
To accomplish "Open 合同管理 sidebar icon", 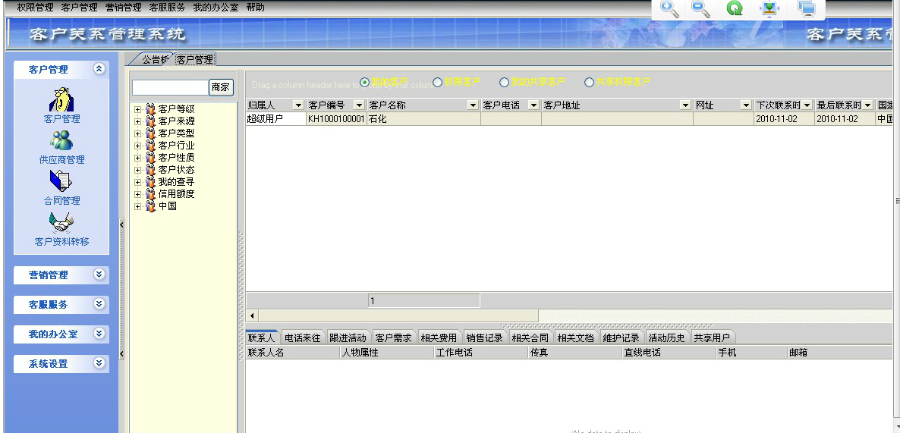I will pos(62,181).
